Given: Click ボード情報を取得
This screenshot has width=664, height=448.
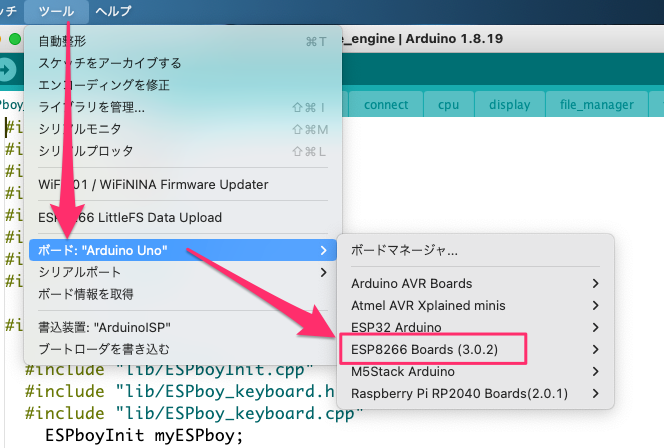Looking at the screenshot, I should [86, 294].
